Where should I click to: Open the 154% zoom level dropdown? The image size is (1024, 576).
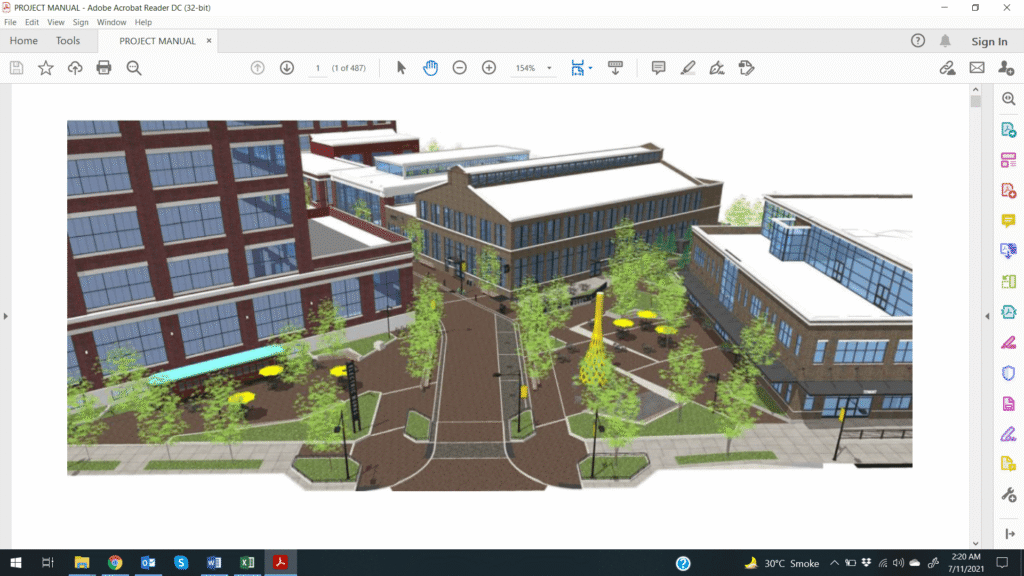(533, 68)
